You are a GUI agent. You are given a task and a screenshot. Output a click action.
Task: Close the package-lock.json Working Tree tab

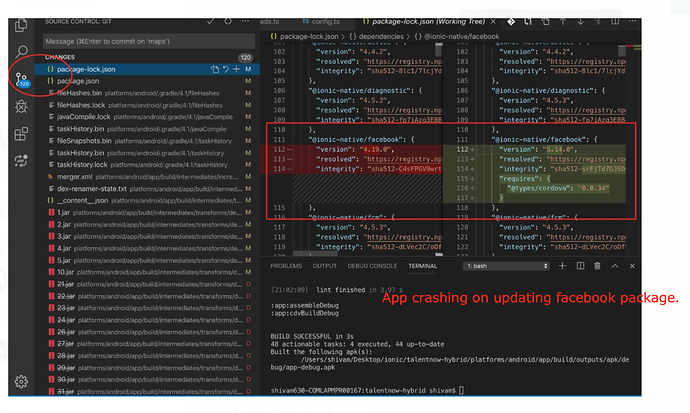click(493, 22)
